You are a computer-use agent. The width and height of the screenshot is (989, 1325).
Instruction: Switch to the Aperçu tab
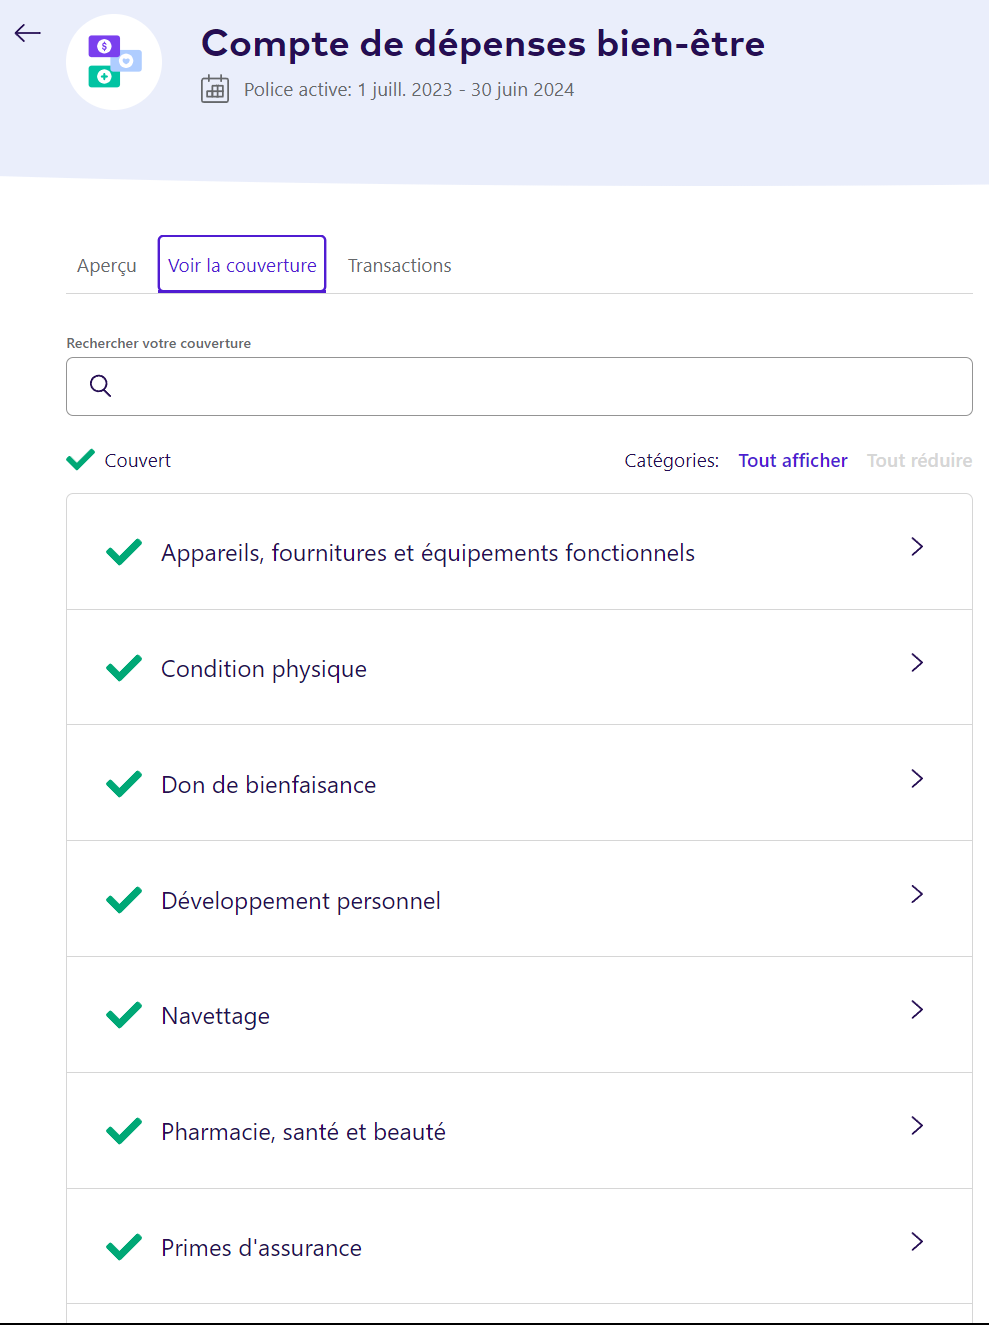coord(106,265)
